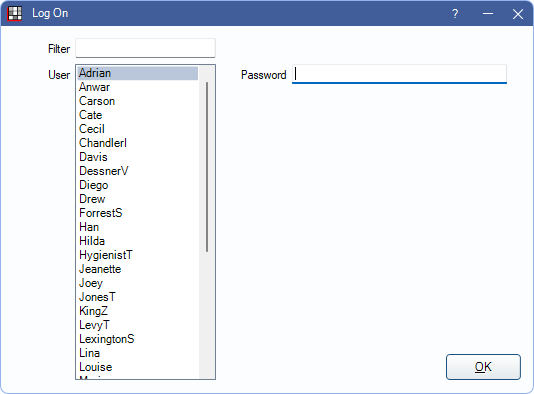The width and height of the screenshot is (534, 394).
Task: Choose Diego as the user
Action: (138, 185)
